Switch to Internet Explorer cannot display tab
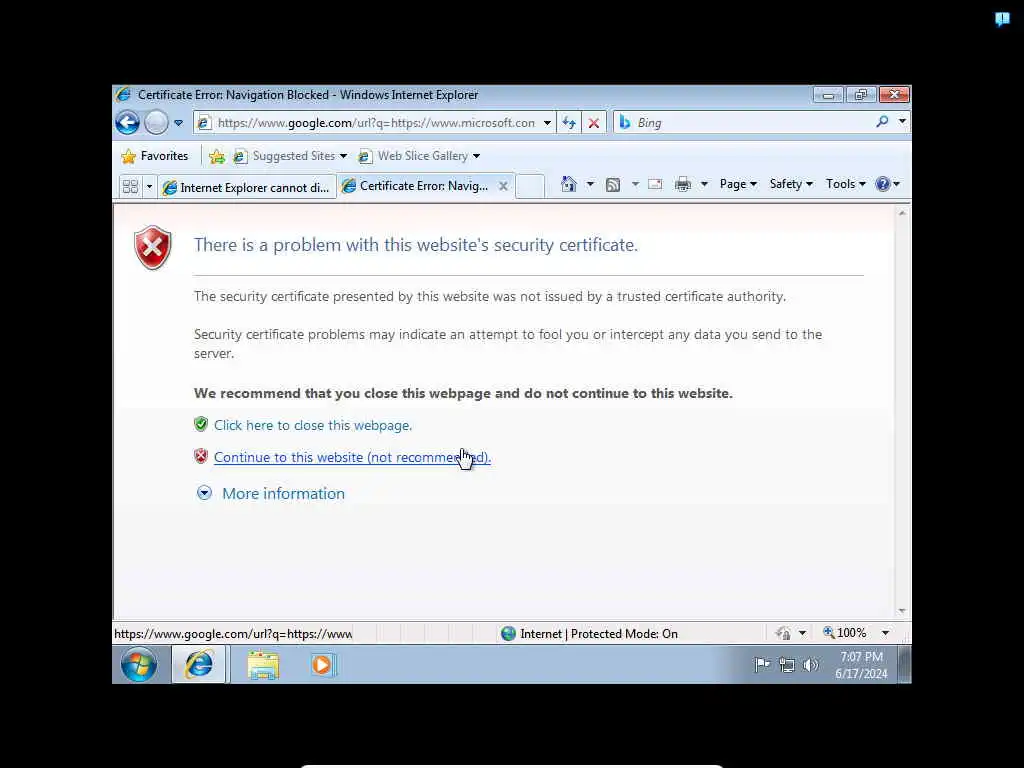 coord(247,187)
